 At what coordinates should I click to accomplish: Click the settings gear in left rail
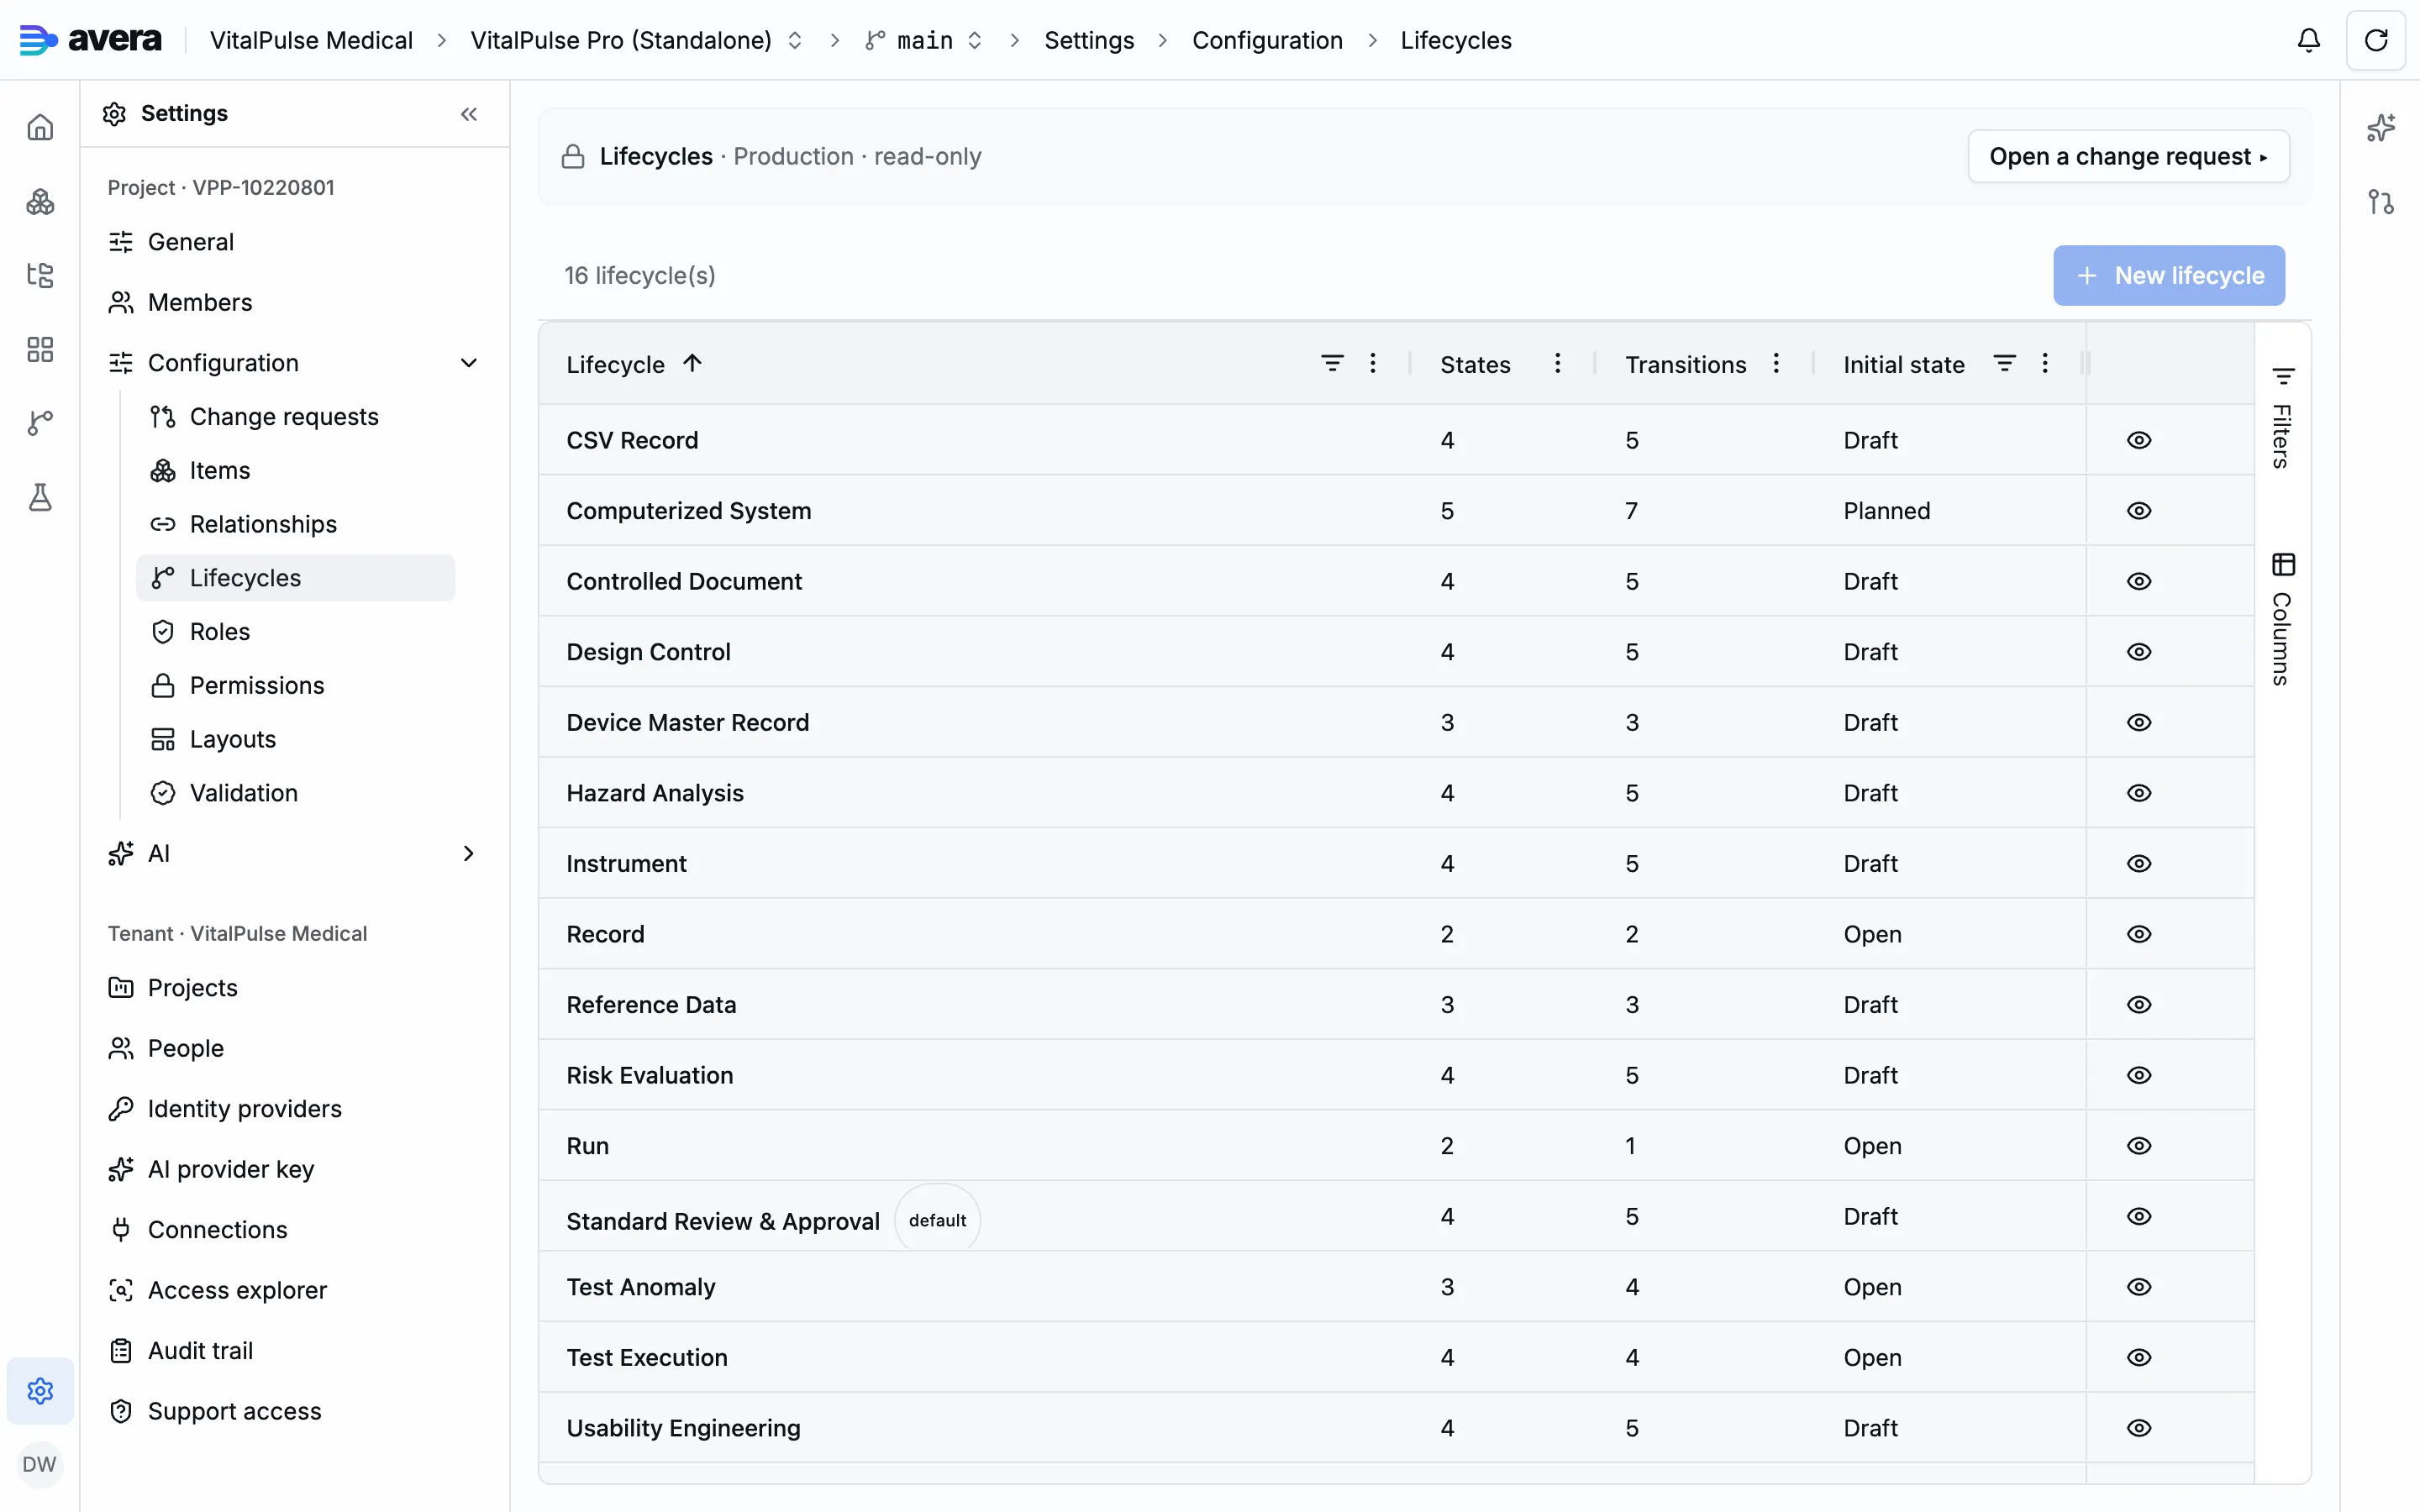pyautogui.click(x=40, y=1390)
